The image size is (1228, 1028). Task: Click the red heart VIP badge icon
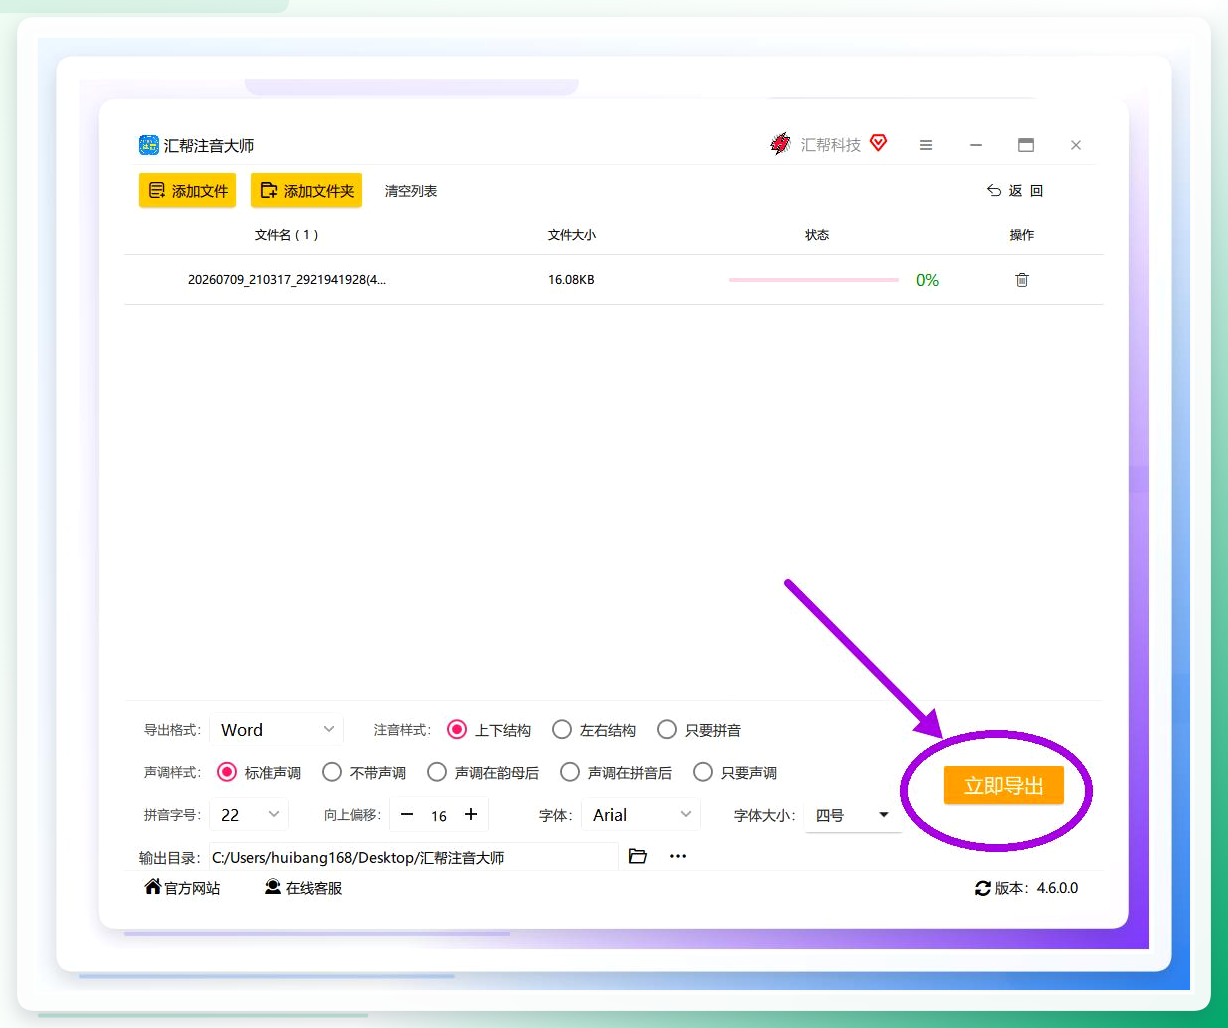point(878,143)
